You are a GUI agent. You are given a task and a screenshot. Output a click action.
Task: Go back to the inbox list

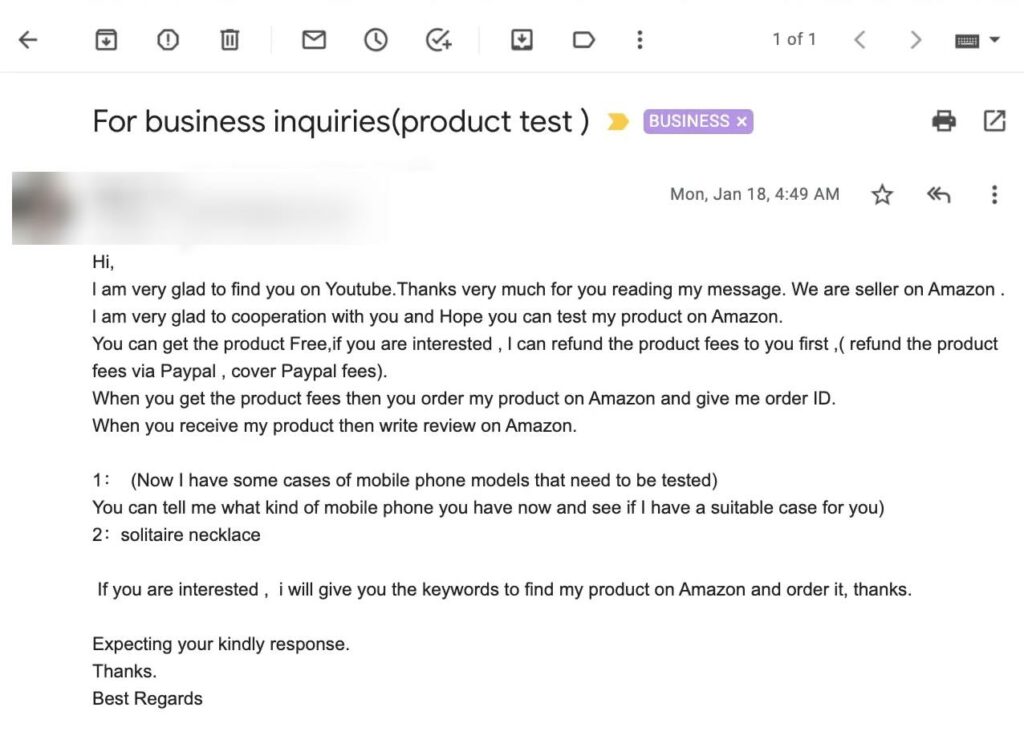[x=28, y=40]
